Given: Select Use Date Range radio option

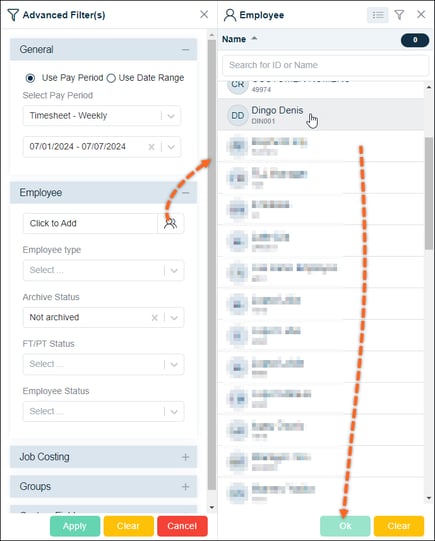Looking at the screenshot, I should (x=111, y=78).
